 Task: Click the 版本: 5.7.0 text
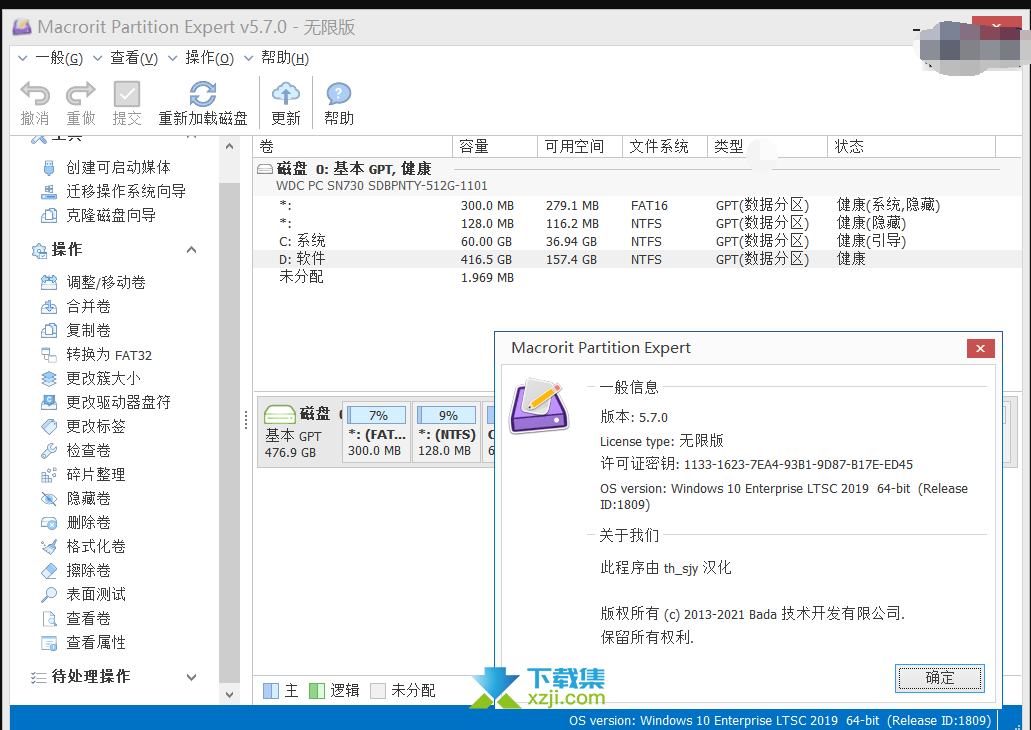(x=634, y=417)
